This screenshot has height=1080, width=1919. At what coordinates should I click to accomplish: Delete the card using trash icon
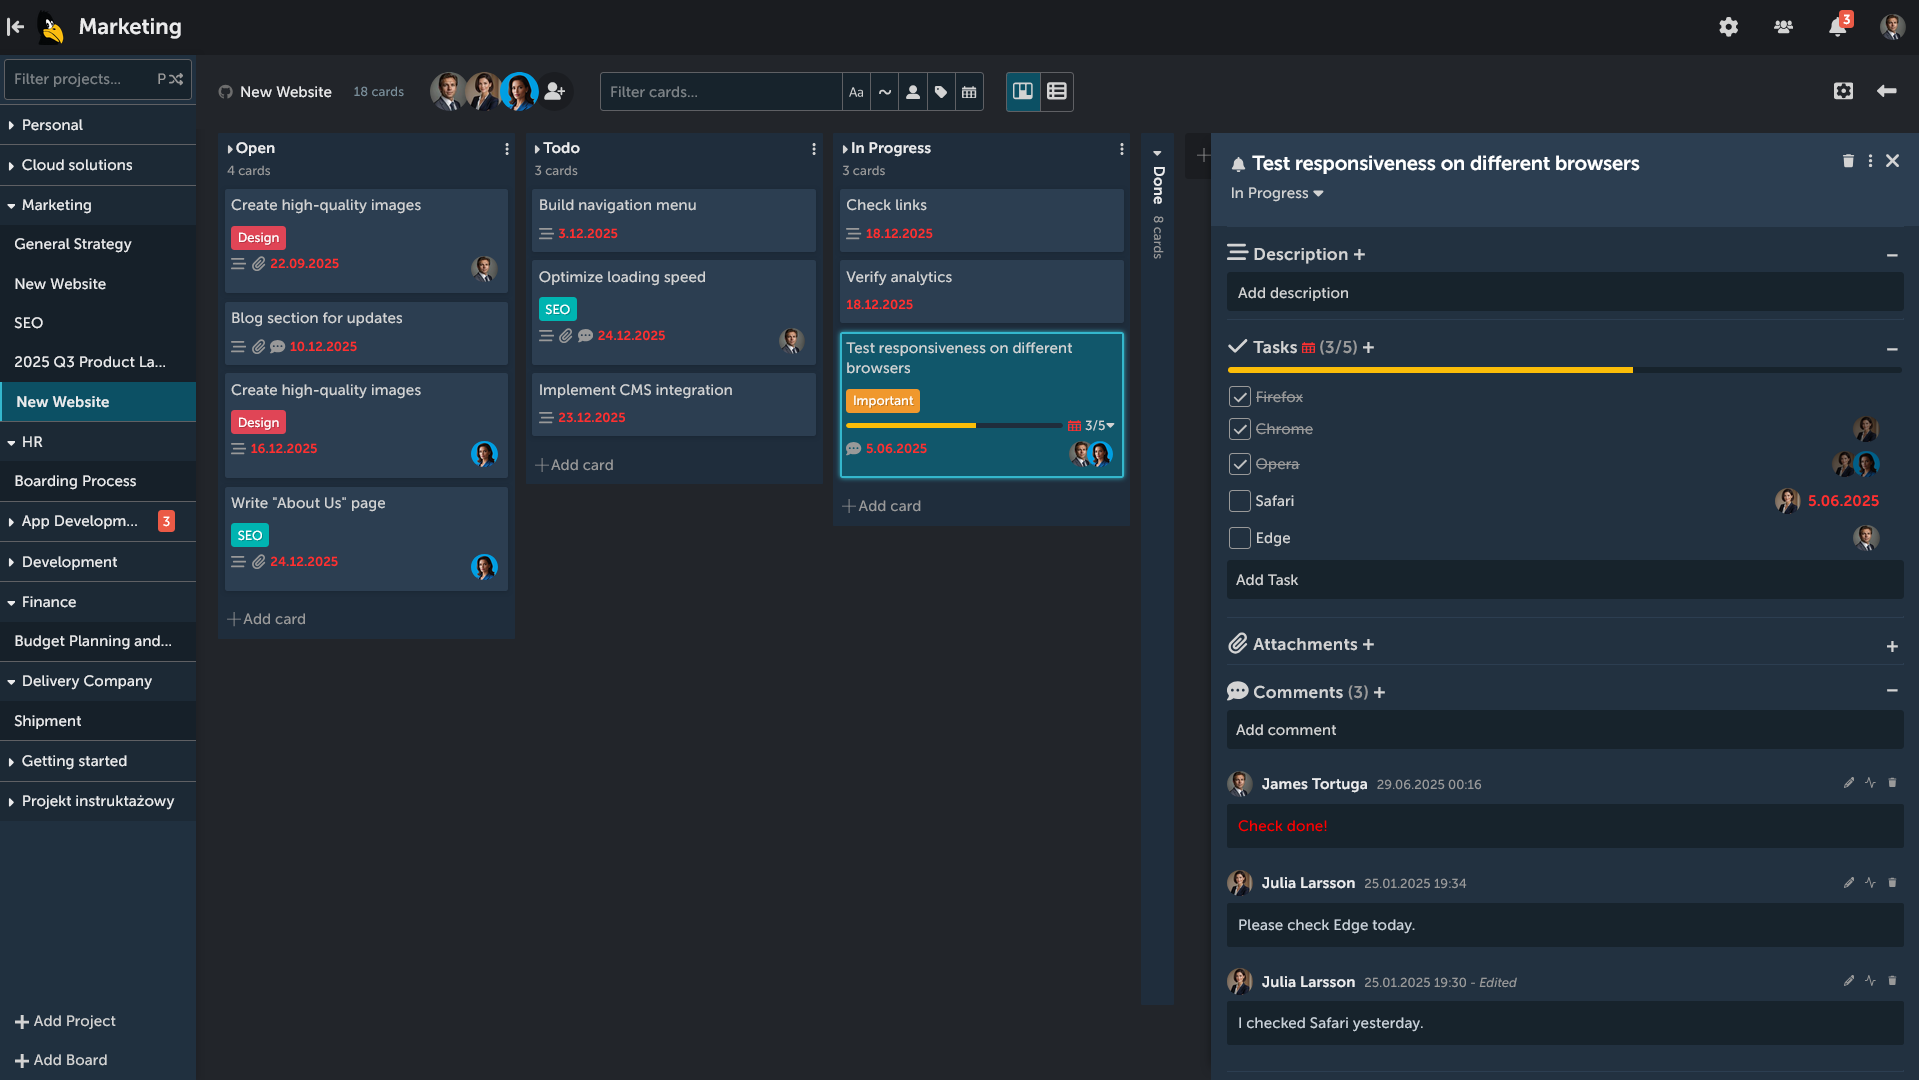(x=1847, y=160)
